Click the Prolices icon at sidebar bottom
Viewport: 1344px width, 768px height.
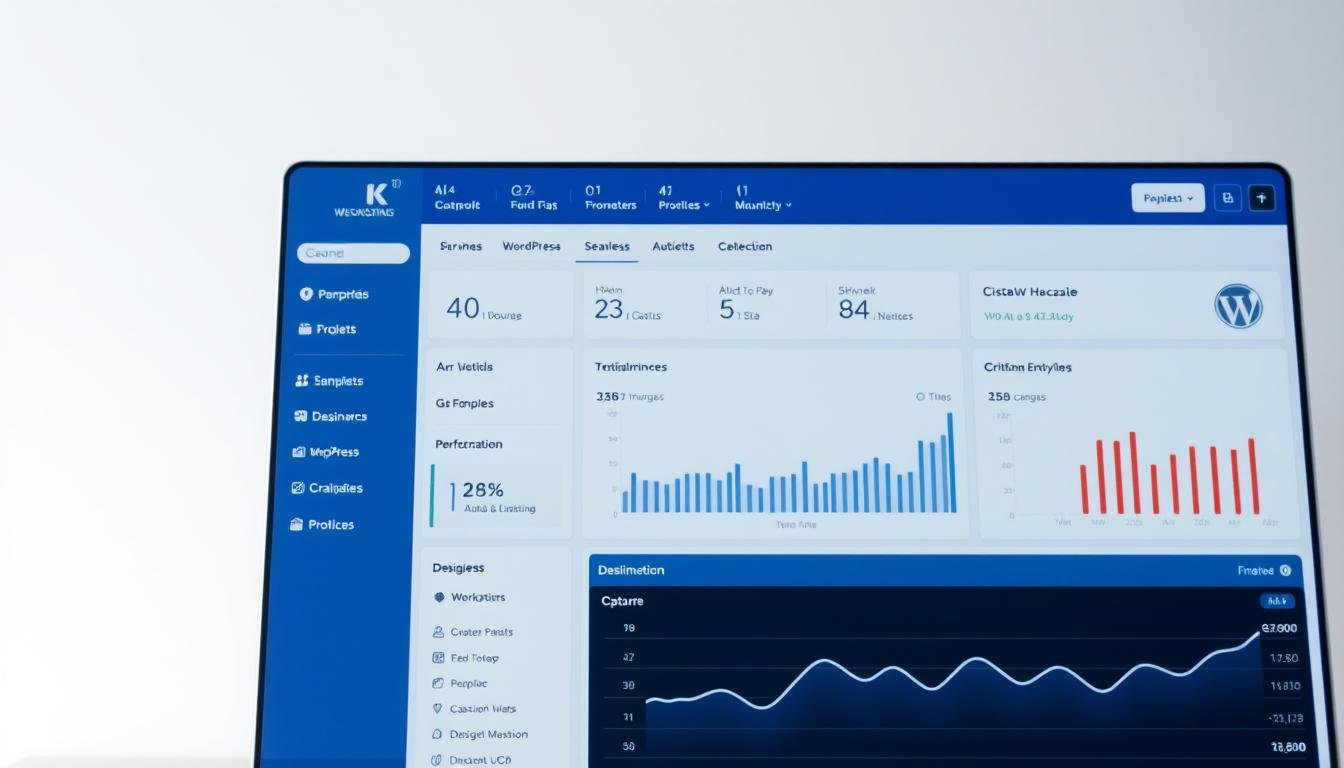click(x=296, y=524)
